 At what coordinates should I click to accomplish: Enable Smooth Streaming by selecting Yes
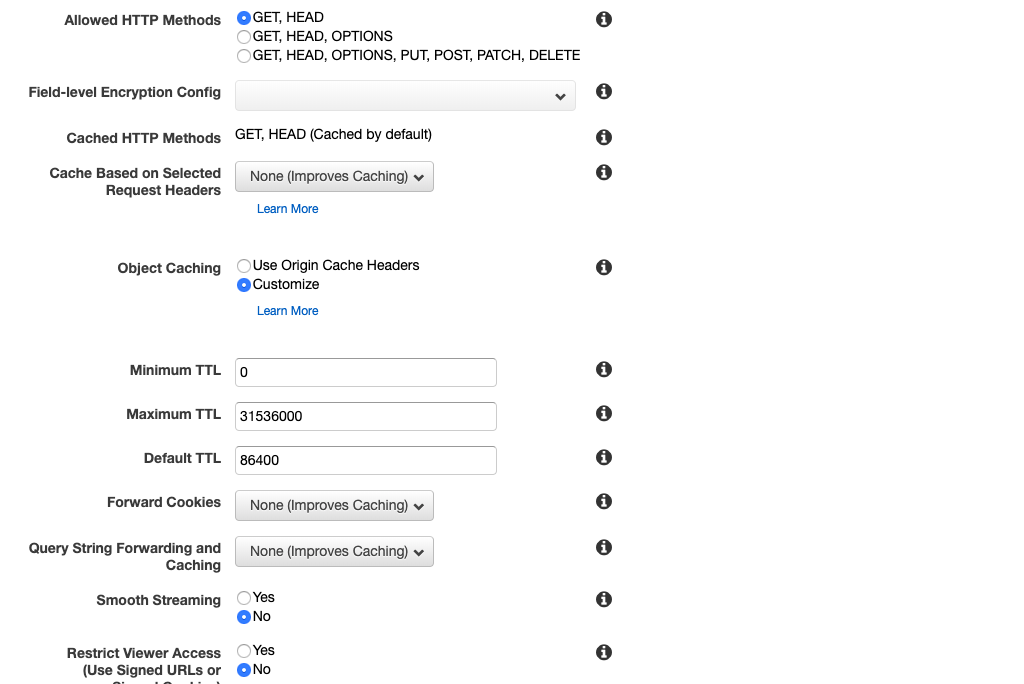pos(244,598)
